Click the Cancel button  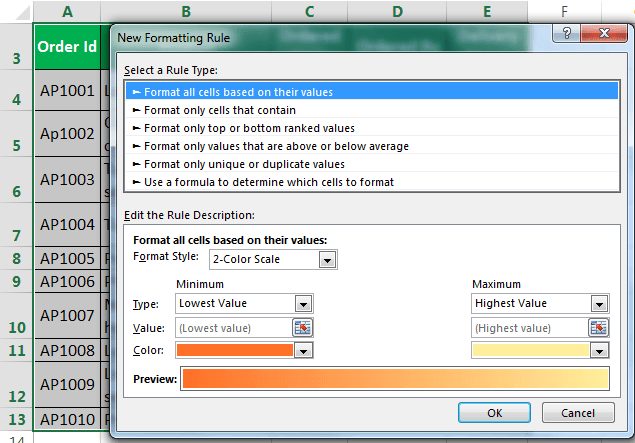point(578,412)
